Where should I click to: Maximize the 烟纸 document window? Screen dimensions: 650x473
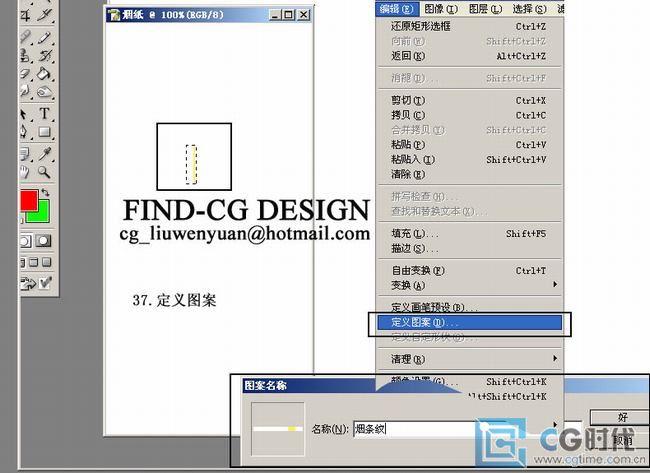point(289,15)
